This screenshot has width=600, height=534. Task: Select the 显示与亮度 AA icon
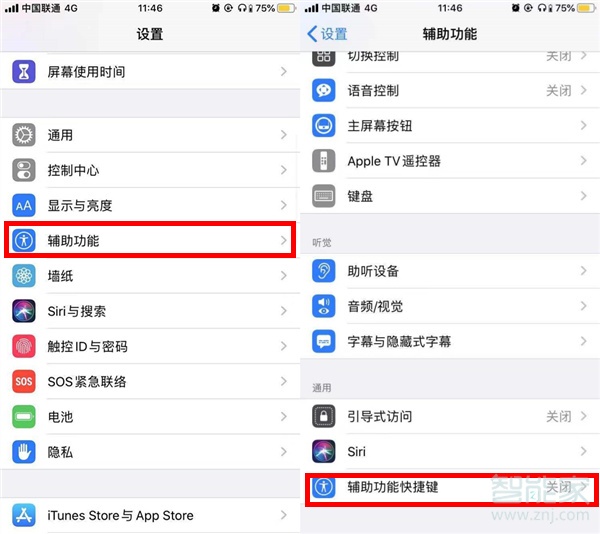[24, 205]
